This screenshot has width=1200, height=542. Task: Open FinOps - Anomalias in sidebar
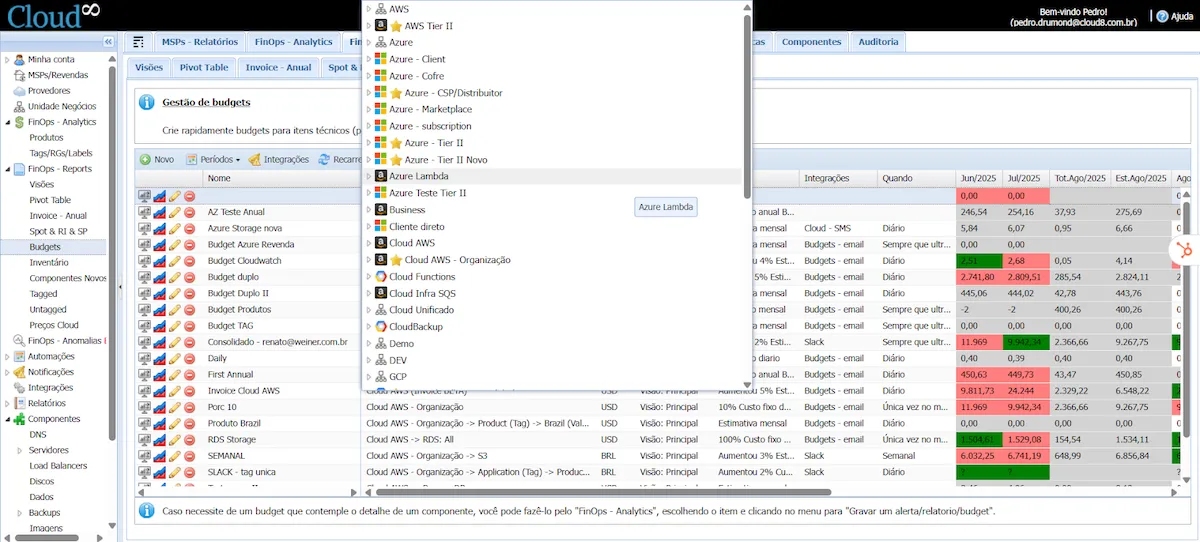pyautogui.click(x=65, y=340)
